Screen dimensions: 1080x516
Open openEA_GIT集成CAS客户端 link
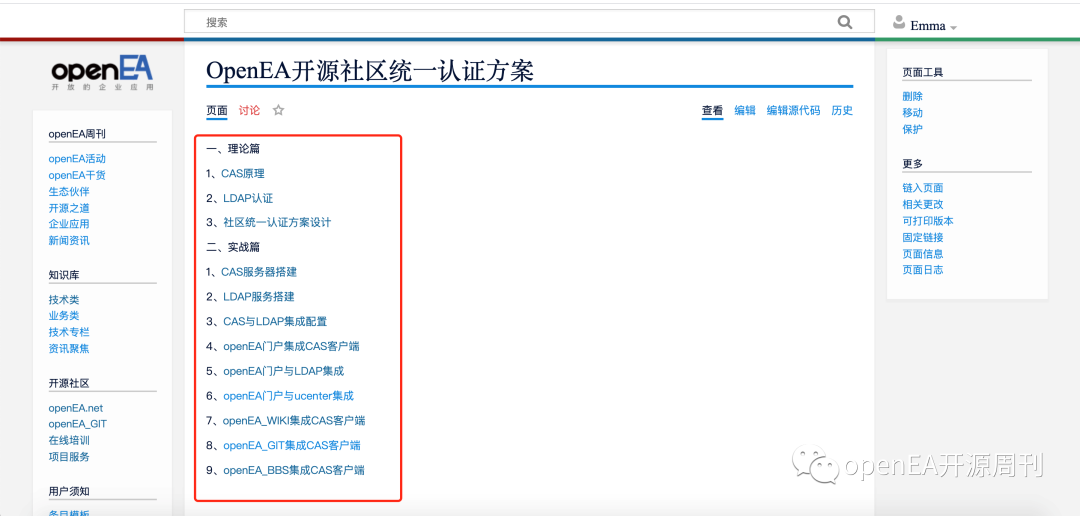pyautogui.click(x=292, y=446)
